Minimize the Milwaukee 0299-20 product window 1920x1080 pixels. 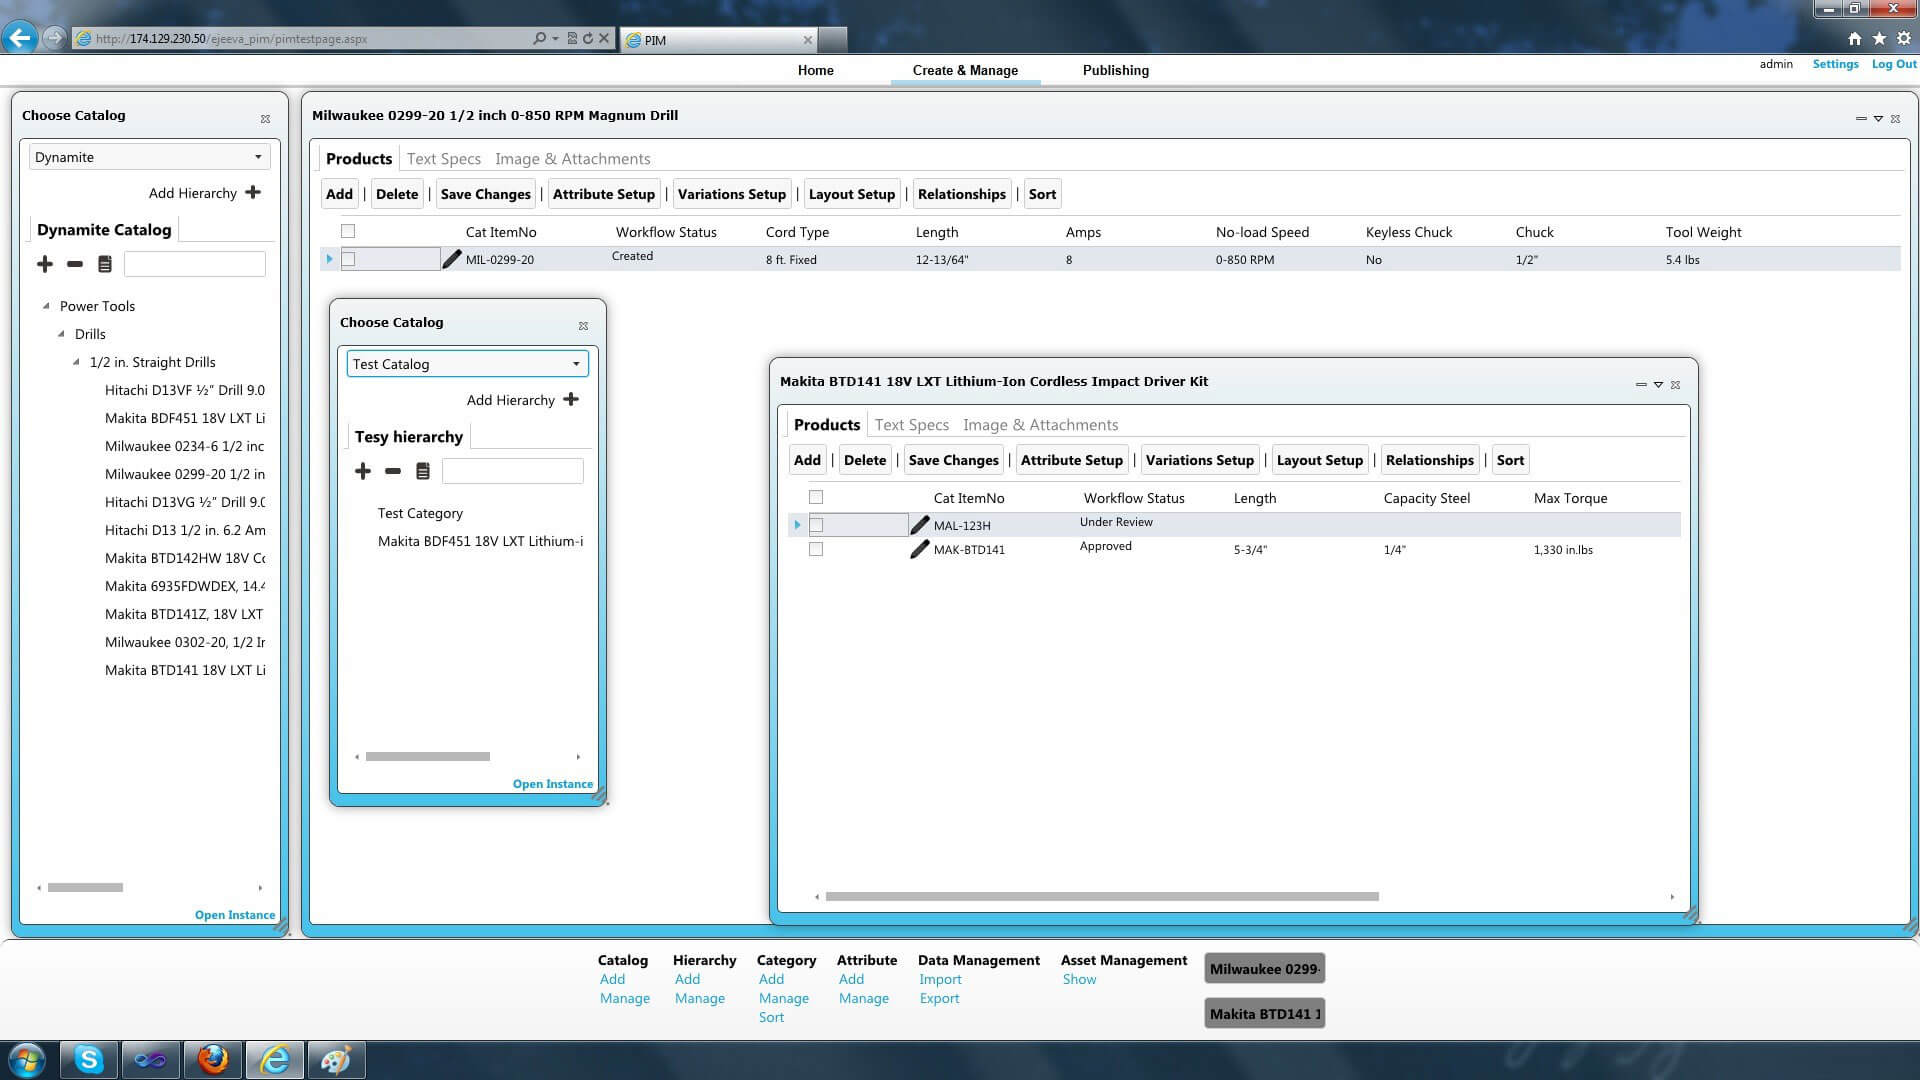coord(1861,118)
